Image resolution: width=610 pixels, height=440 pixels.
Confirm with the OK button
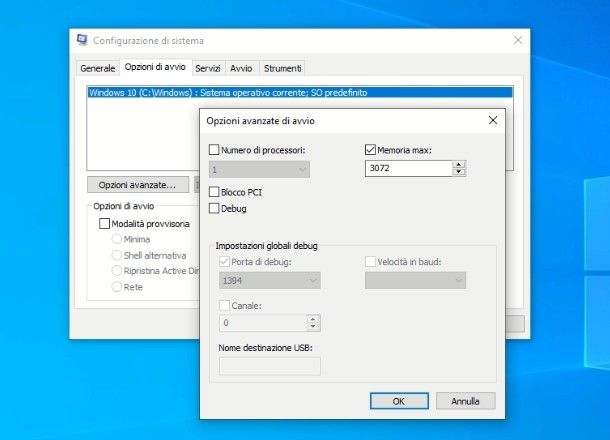click(399, 401)
